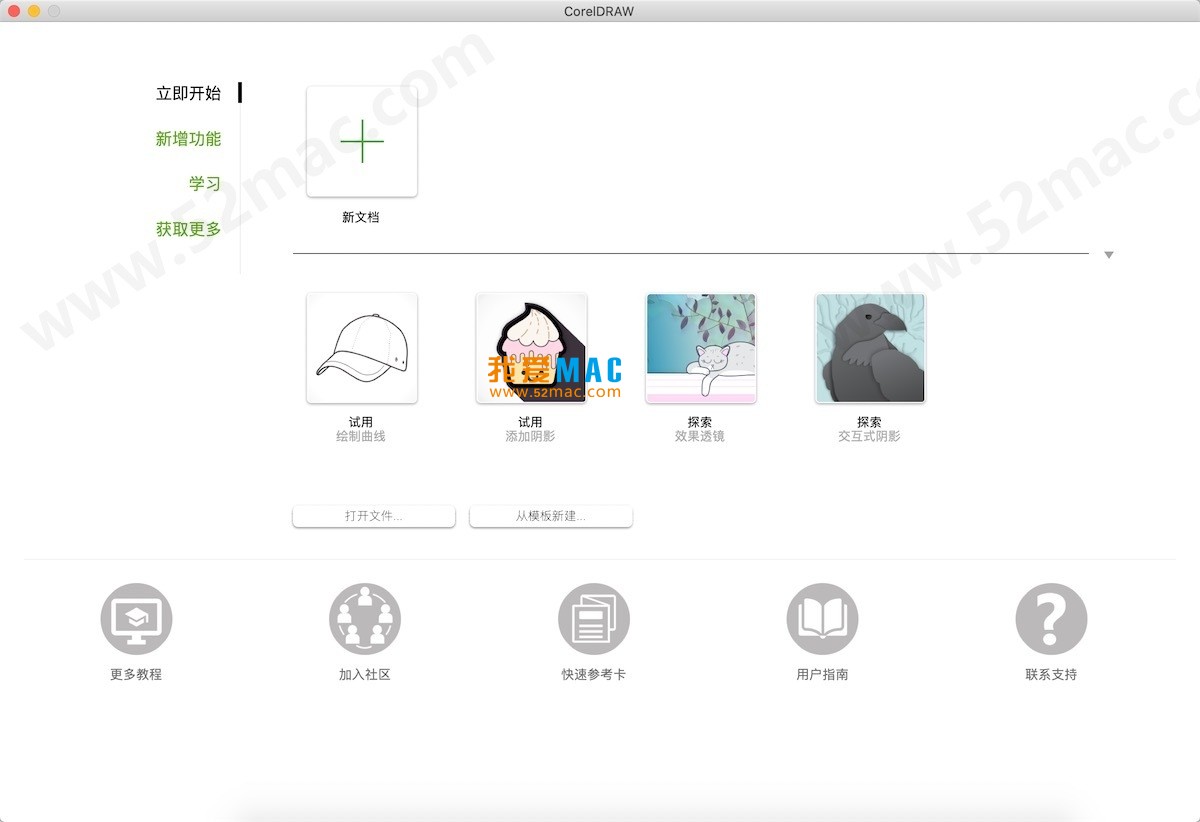Switch to the 学习 tab
Screen dimensions: 1200x822
click(205, 184)
